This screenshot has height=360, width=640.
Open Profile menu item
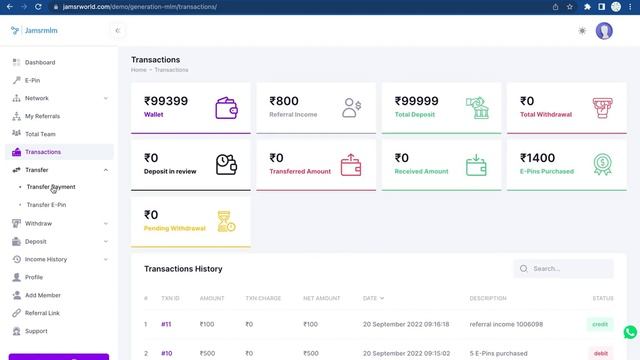(x=34, y=277)
